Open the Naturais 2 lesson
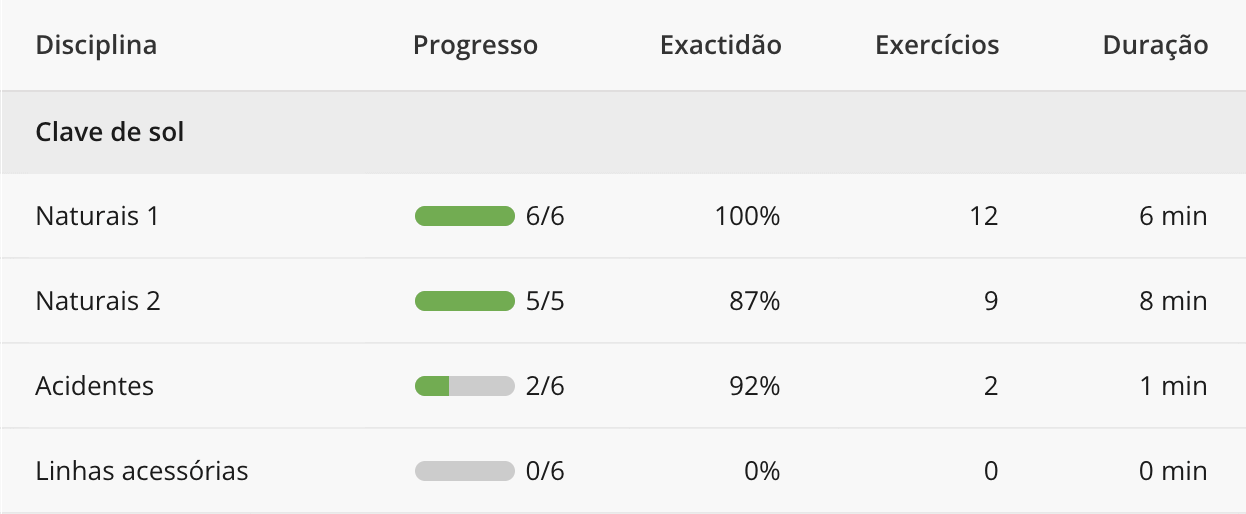Viewport: 1246px width, 514px height. click(98, 301)
